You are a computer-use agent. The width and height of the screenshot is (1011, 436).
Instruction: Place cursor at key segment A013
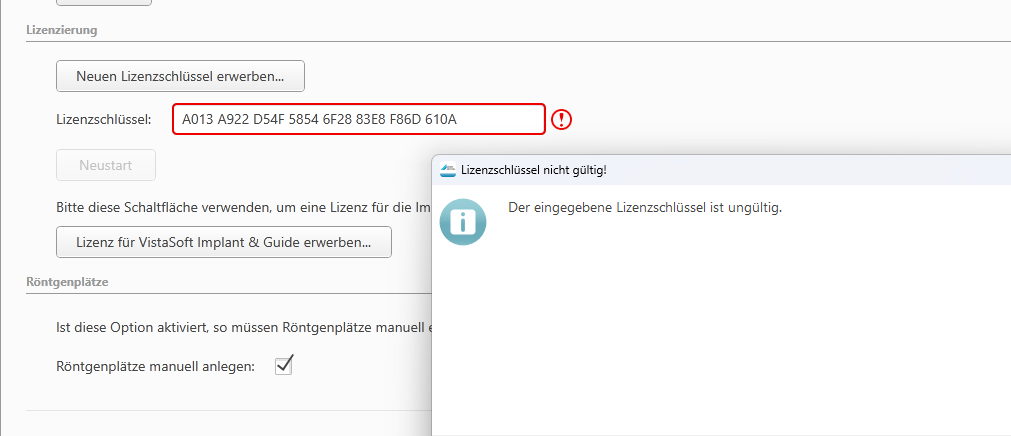(x=198, y=120)
